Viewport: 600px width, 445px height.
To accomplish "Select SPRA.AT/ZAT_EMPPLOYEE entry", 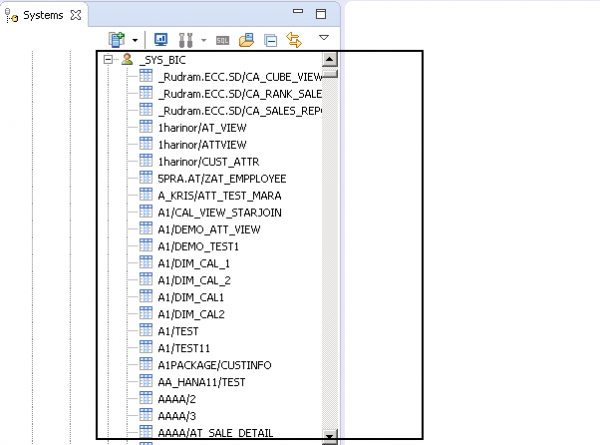I will tap(222, 179).
